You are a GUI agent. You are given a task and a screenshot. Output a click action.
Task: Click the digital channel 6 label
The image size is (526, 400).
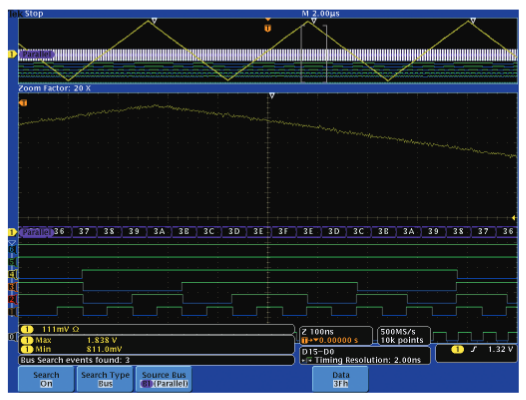pyautogui.click(x=12, y=249)
